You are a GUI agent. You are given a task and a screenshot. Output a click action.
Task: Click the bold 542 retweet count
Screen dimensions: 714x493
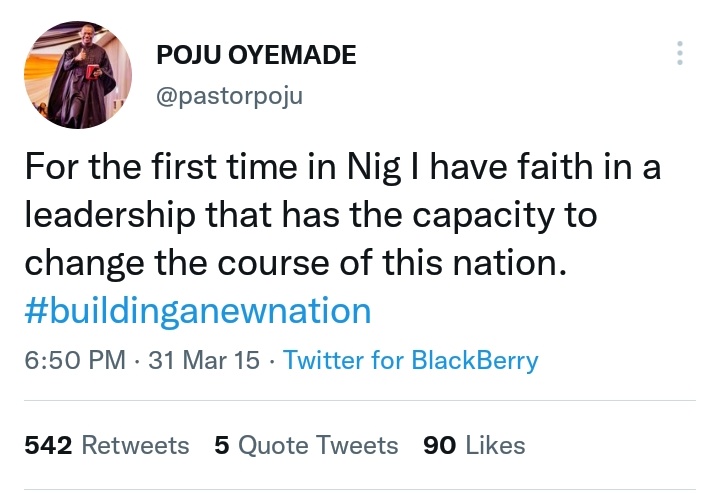[x=47, y=445]
